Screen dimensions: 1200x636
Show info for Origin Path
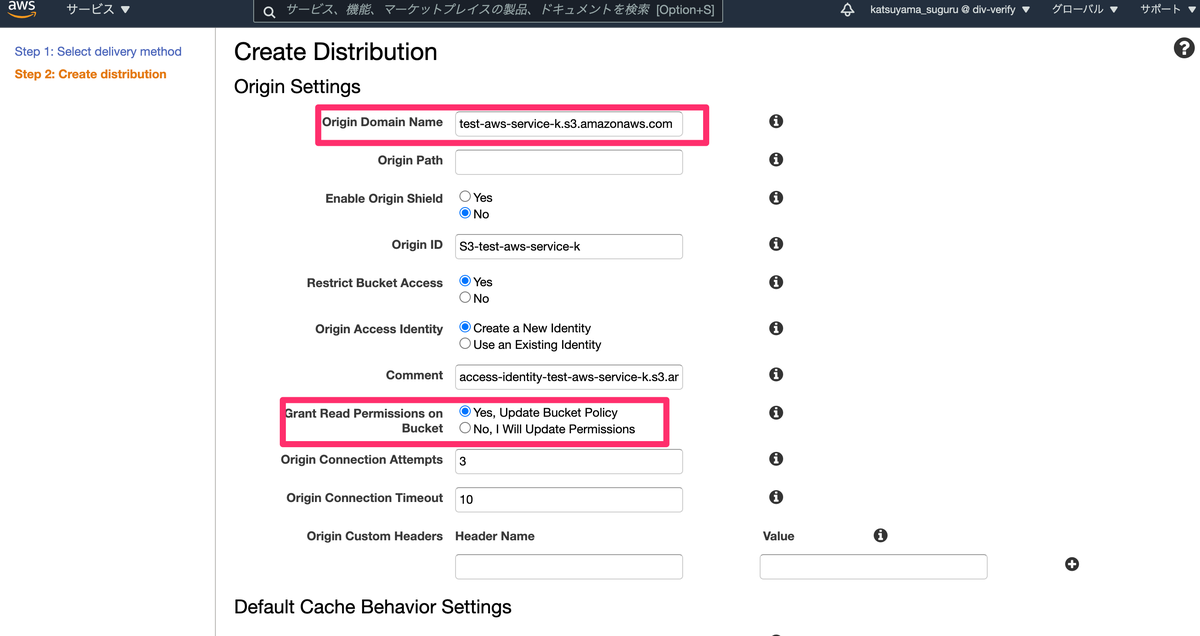pos(775,159)
